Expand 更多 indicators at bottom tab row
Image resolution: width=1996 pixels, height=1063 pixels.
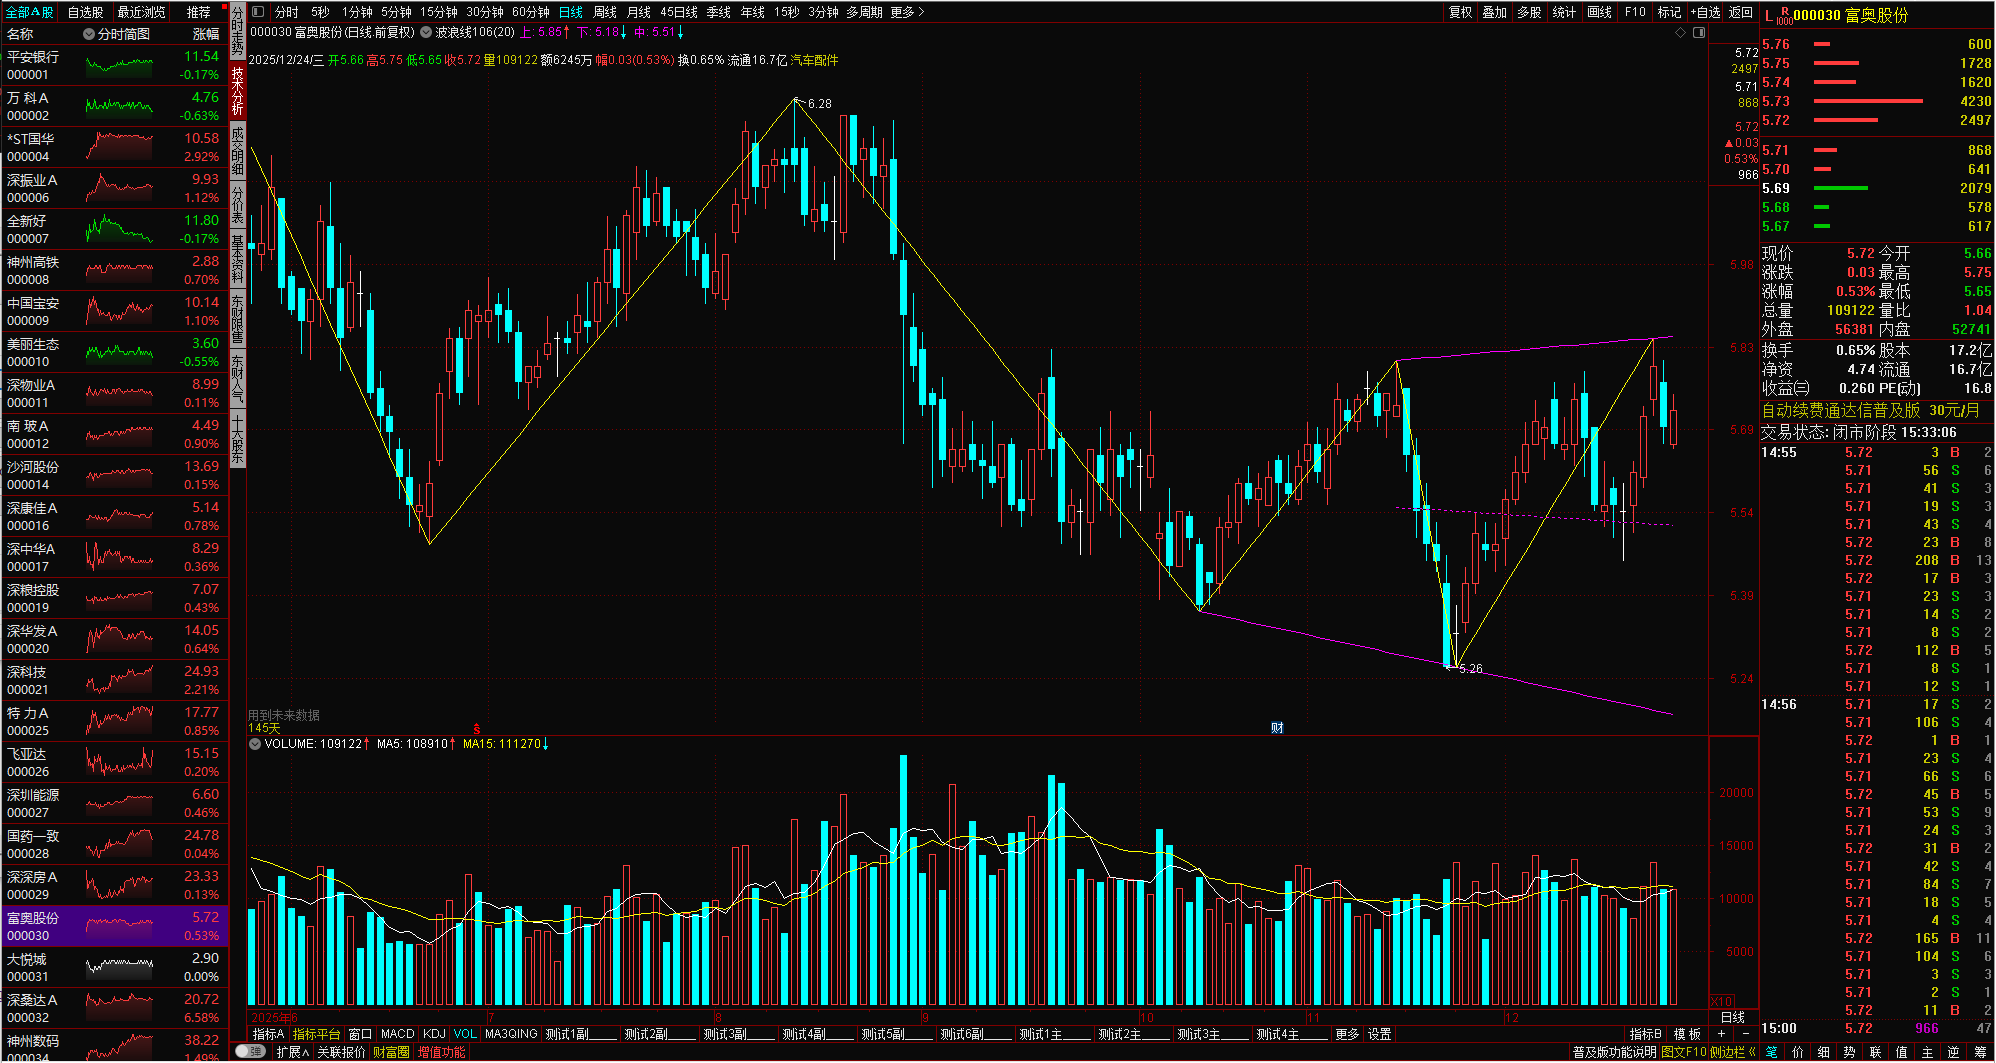click(x=1347, y=1034)
